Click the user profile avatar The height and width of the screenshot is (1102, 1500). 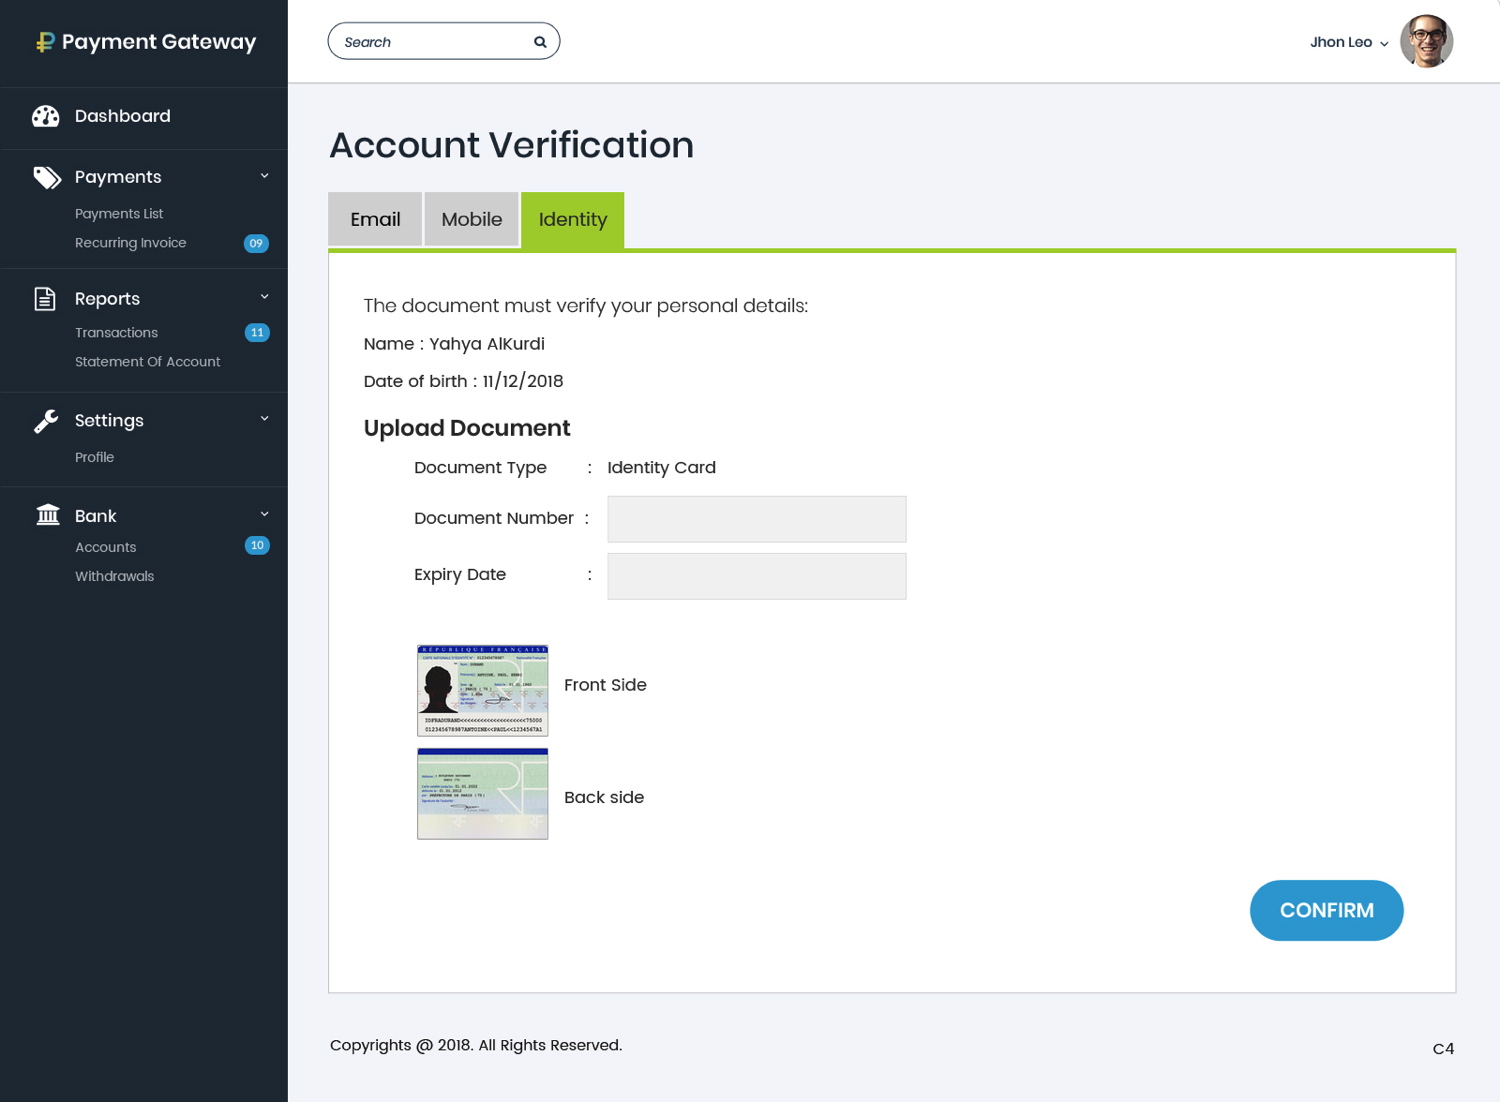[x=1426, y=41]
